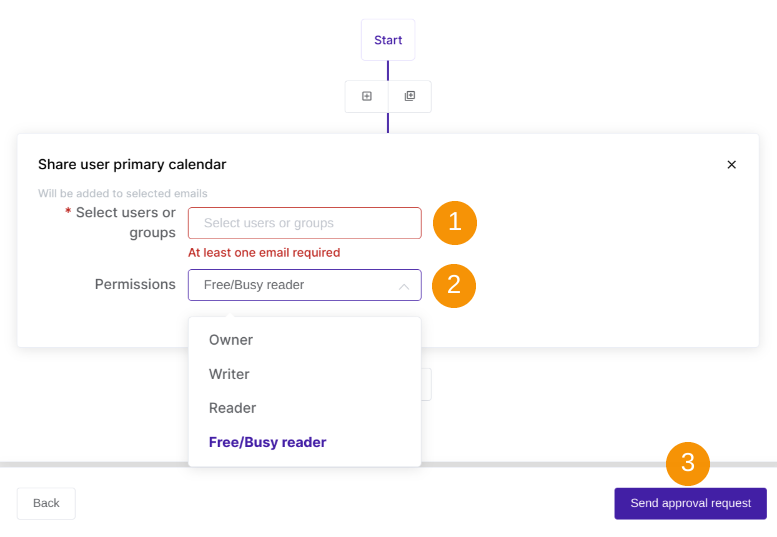Select Owner permission option
This screenshot has width=777, height=537.
(x=231, y=340)
